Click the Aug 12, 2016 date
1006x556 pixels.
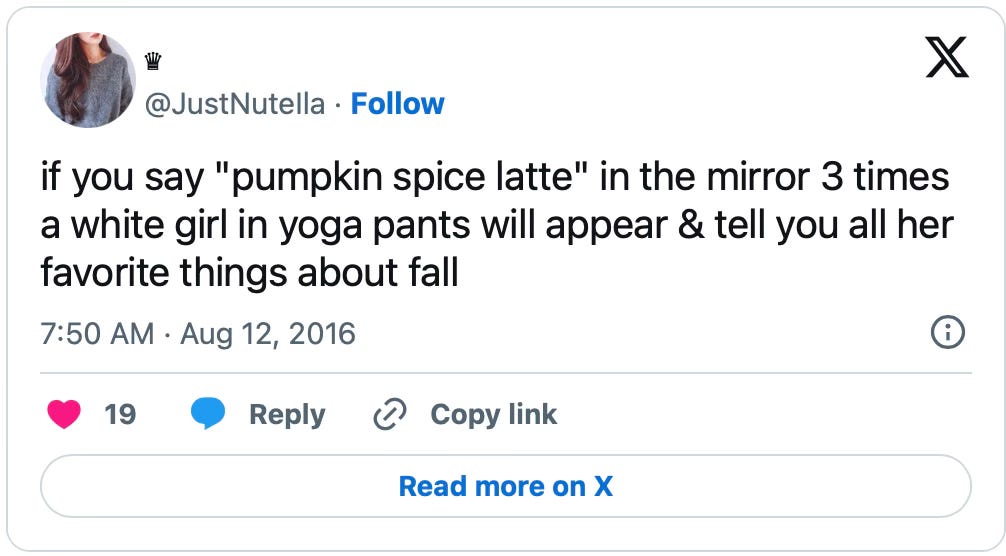267,333
